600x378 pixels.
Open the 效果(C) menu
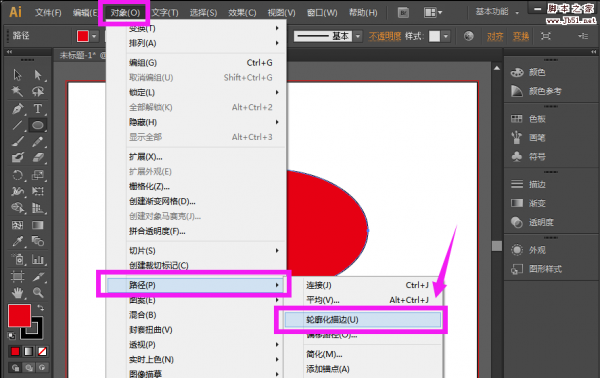[242, 13]
